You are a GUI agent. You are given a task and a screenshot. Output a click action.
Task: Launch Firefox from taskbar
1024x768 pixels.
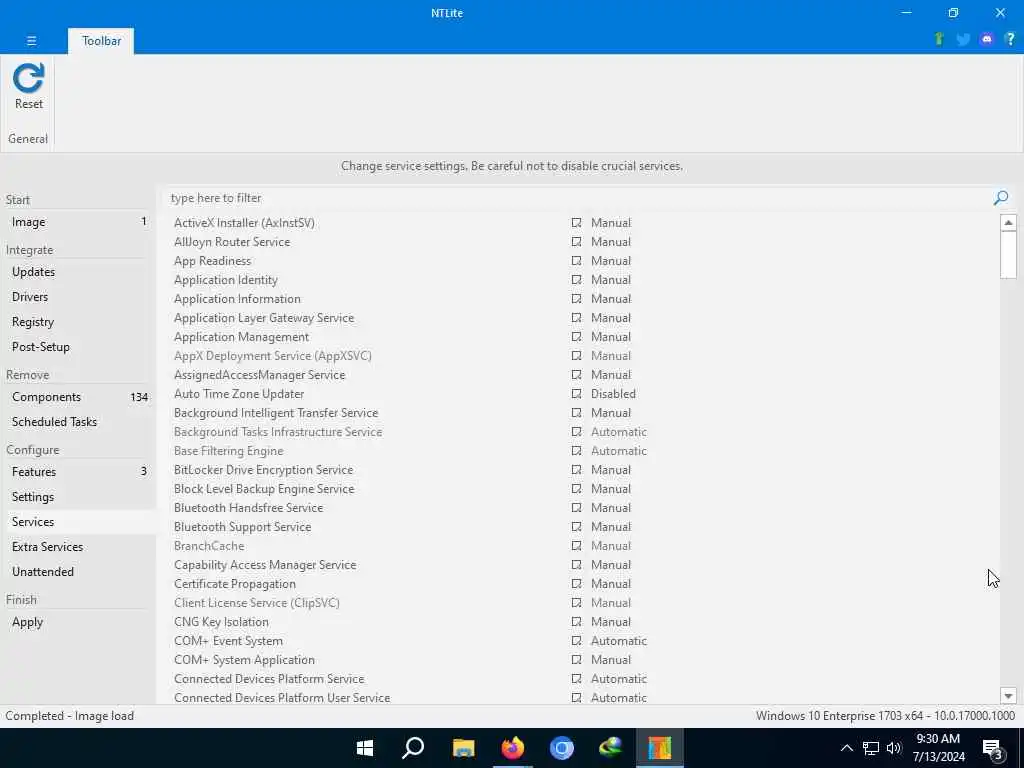513,748
